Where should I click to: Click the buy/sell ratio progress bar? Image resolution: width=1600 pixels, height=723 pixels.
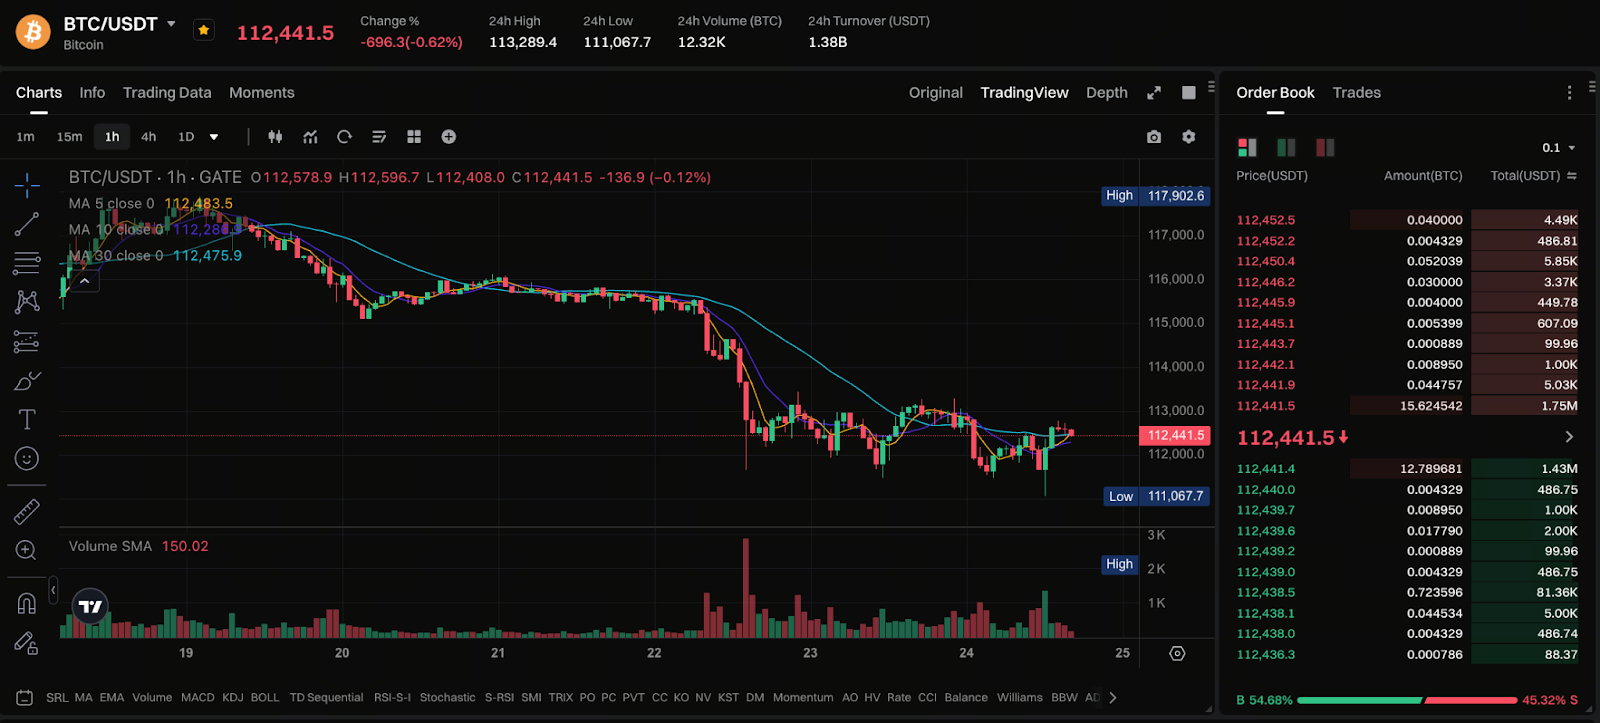1407,700
